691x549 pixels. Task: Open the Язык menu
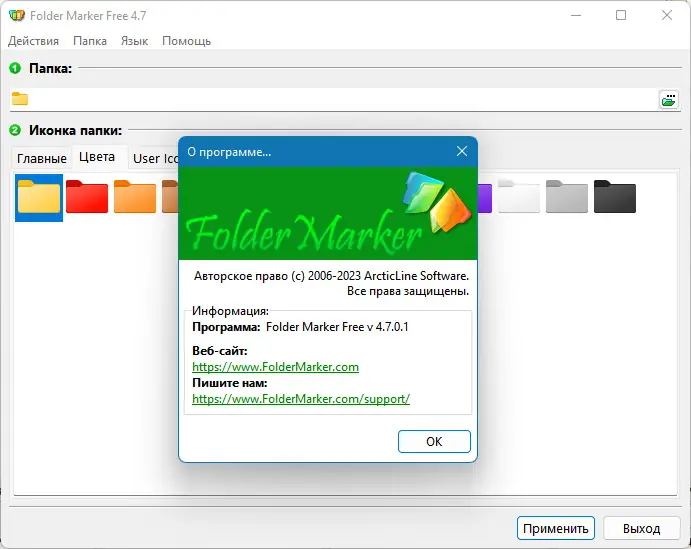pos(134,41)
